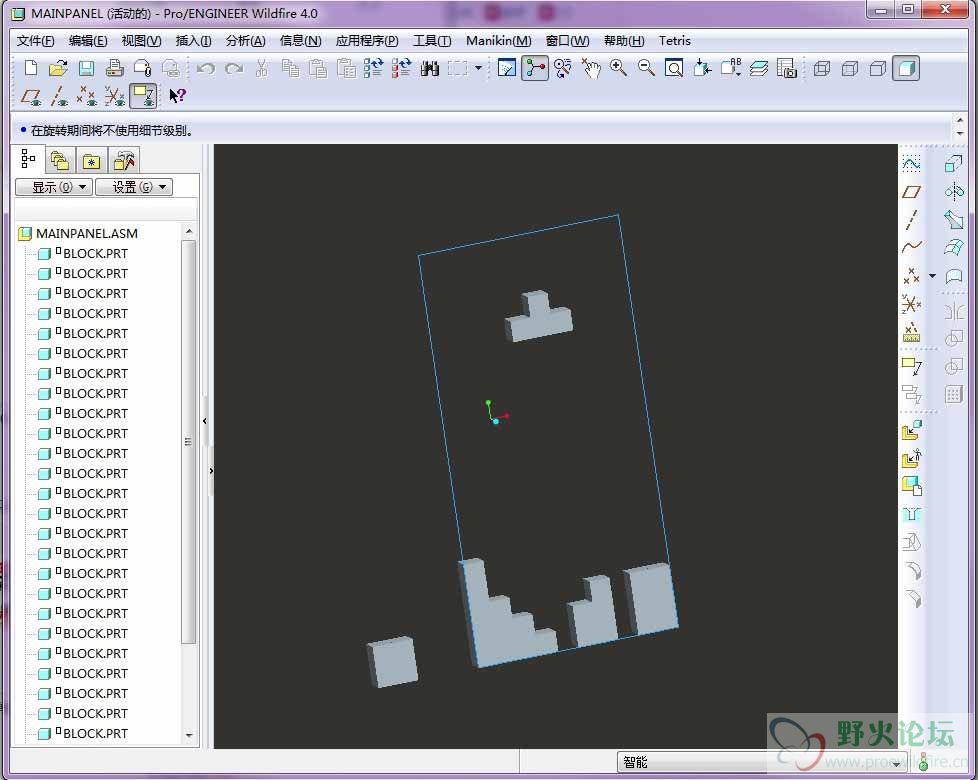Image resolution: width=978 pixels, height=780 pixels.
Task: Click the Redo arrow icon
Action: [234, 68]
